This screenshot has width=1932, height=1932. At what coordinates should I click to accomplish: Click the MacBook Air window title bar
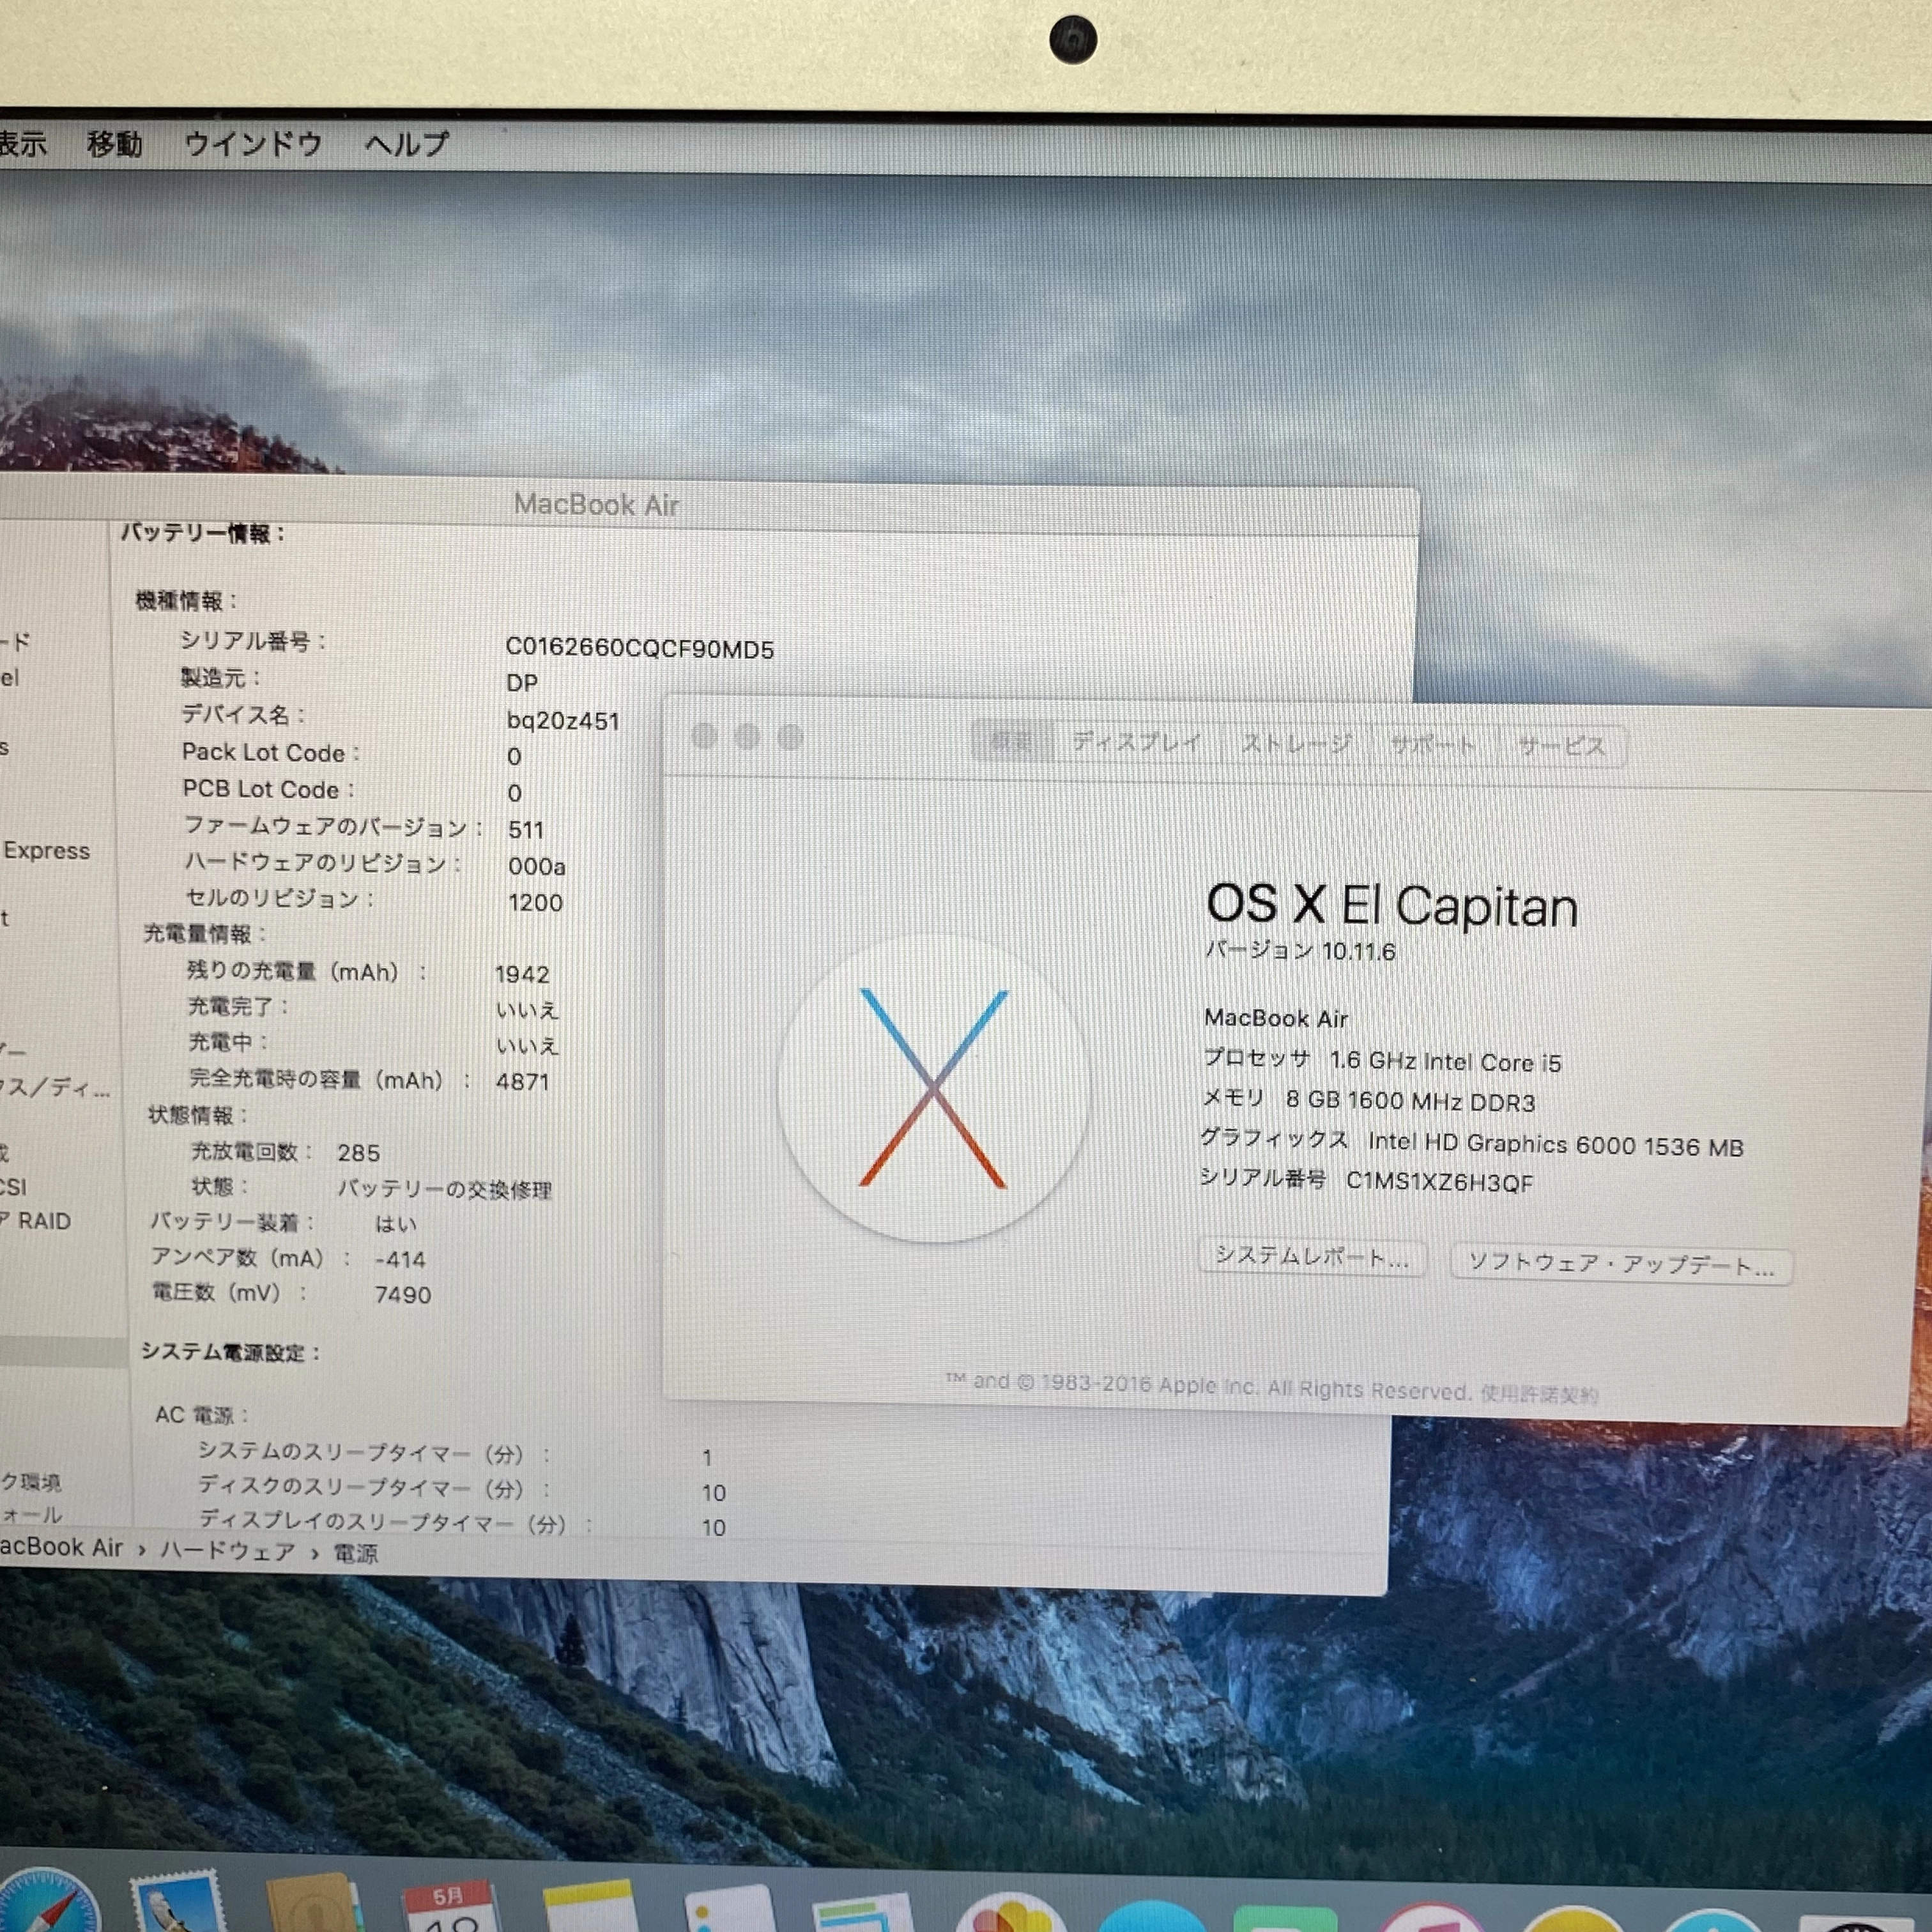[597, 504]
